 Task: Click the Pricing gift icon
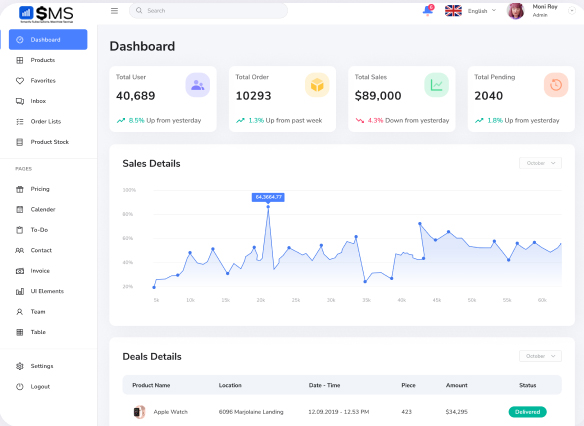pyautogui.click(x=20, y=189)
